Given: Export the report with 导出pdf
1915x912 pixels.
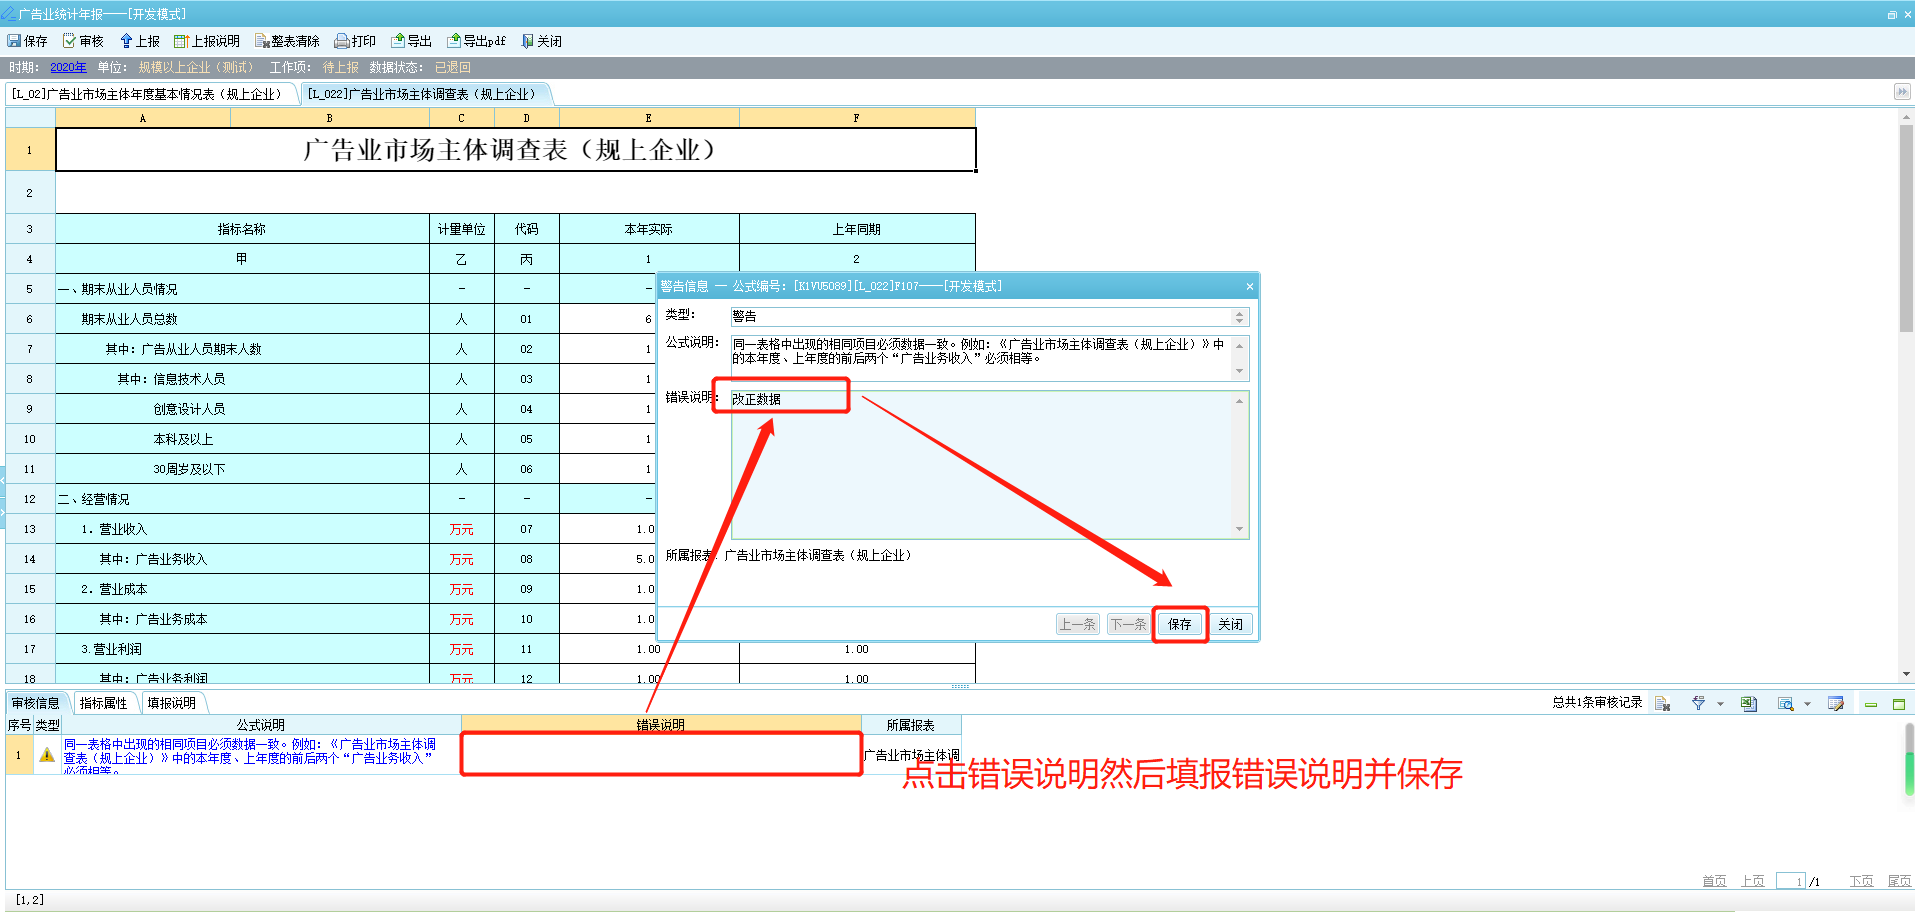Looking at the screenshot, I should coord(476,41).
